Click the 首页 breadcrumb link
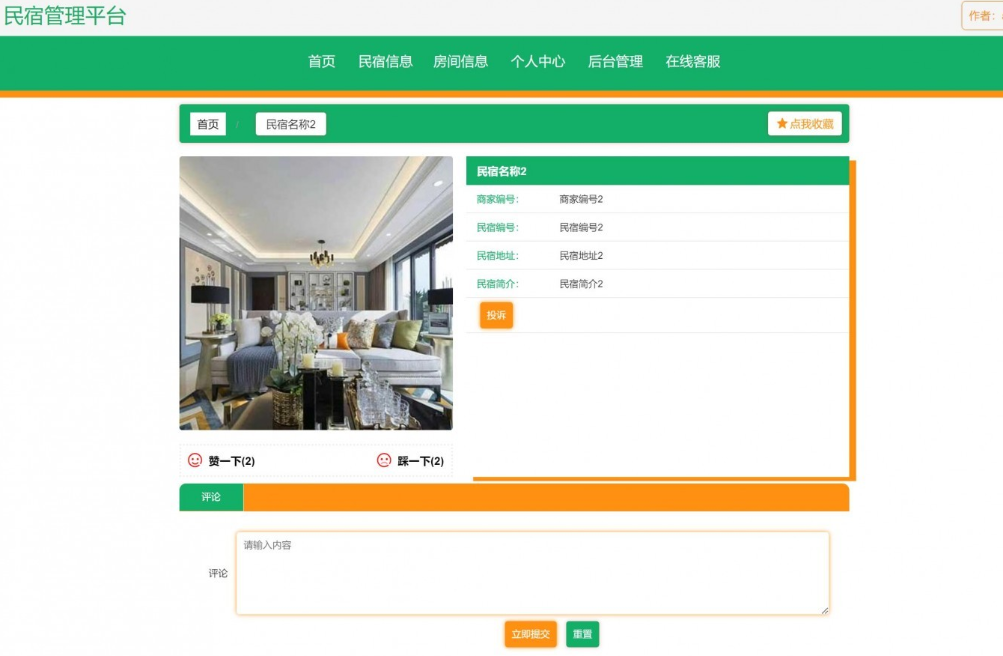Screen dimensions: 1003x656 pyautogui.click(x=208, y=124)
